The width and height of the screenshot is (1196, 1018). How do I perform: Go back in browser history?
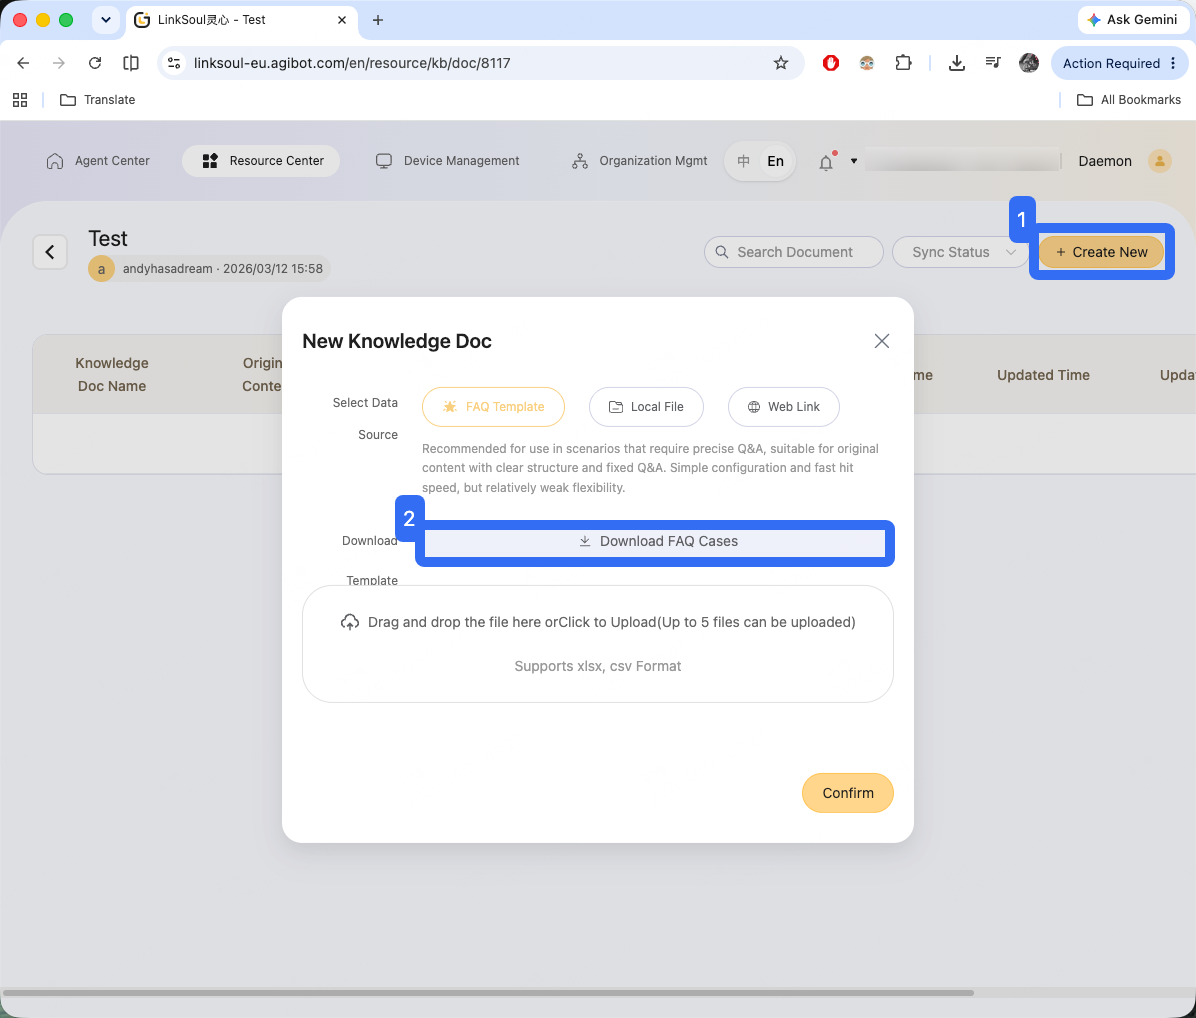[x=23, y=63]
